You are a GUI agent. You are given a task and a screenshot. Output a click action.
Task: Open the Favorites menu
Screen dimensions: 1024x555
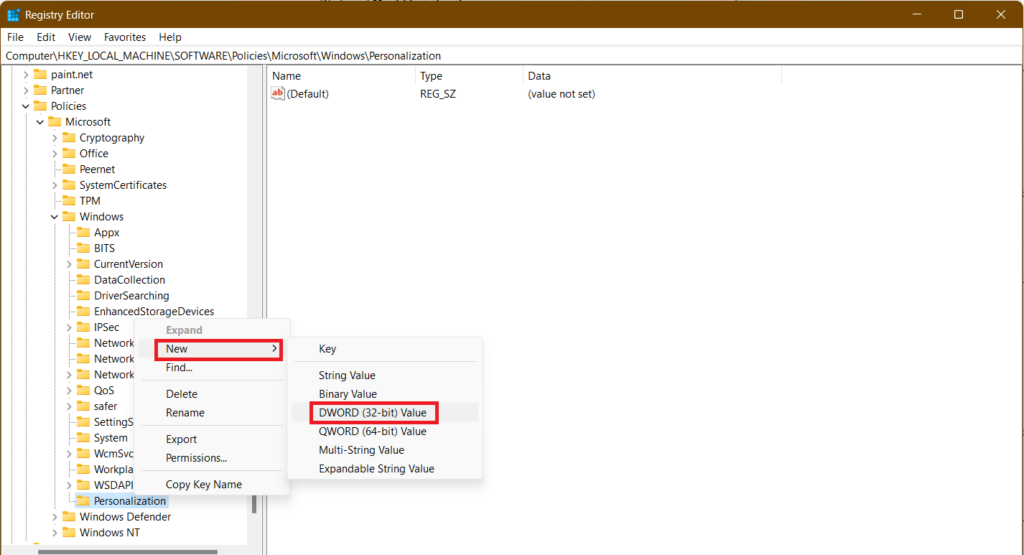point(124,37)
